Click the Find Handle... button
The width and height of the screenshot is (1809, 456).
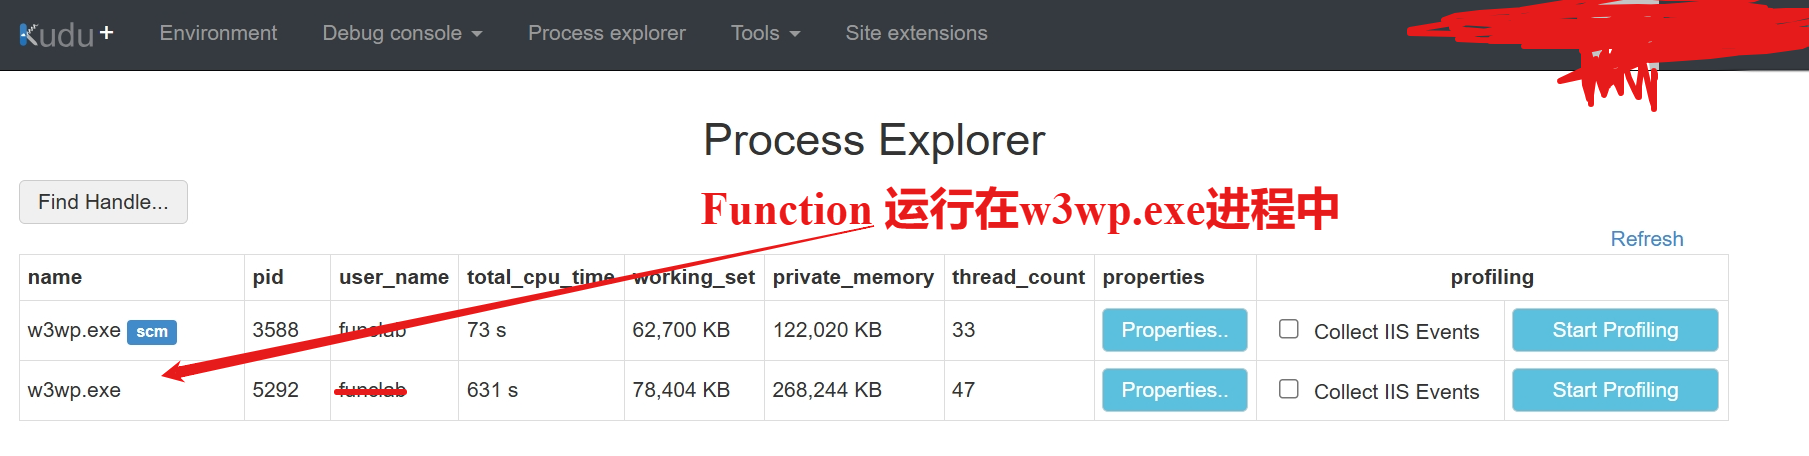(103, 202)
